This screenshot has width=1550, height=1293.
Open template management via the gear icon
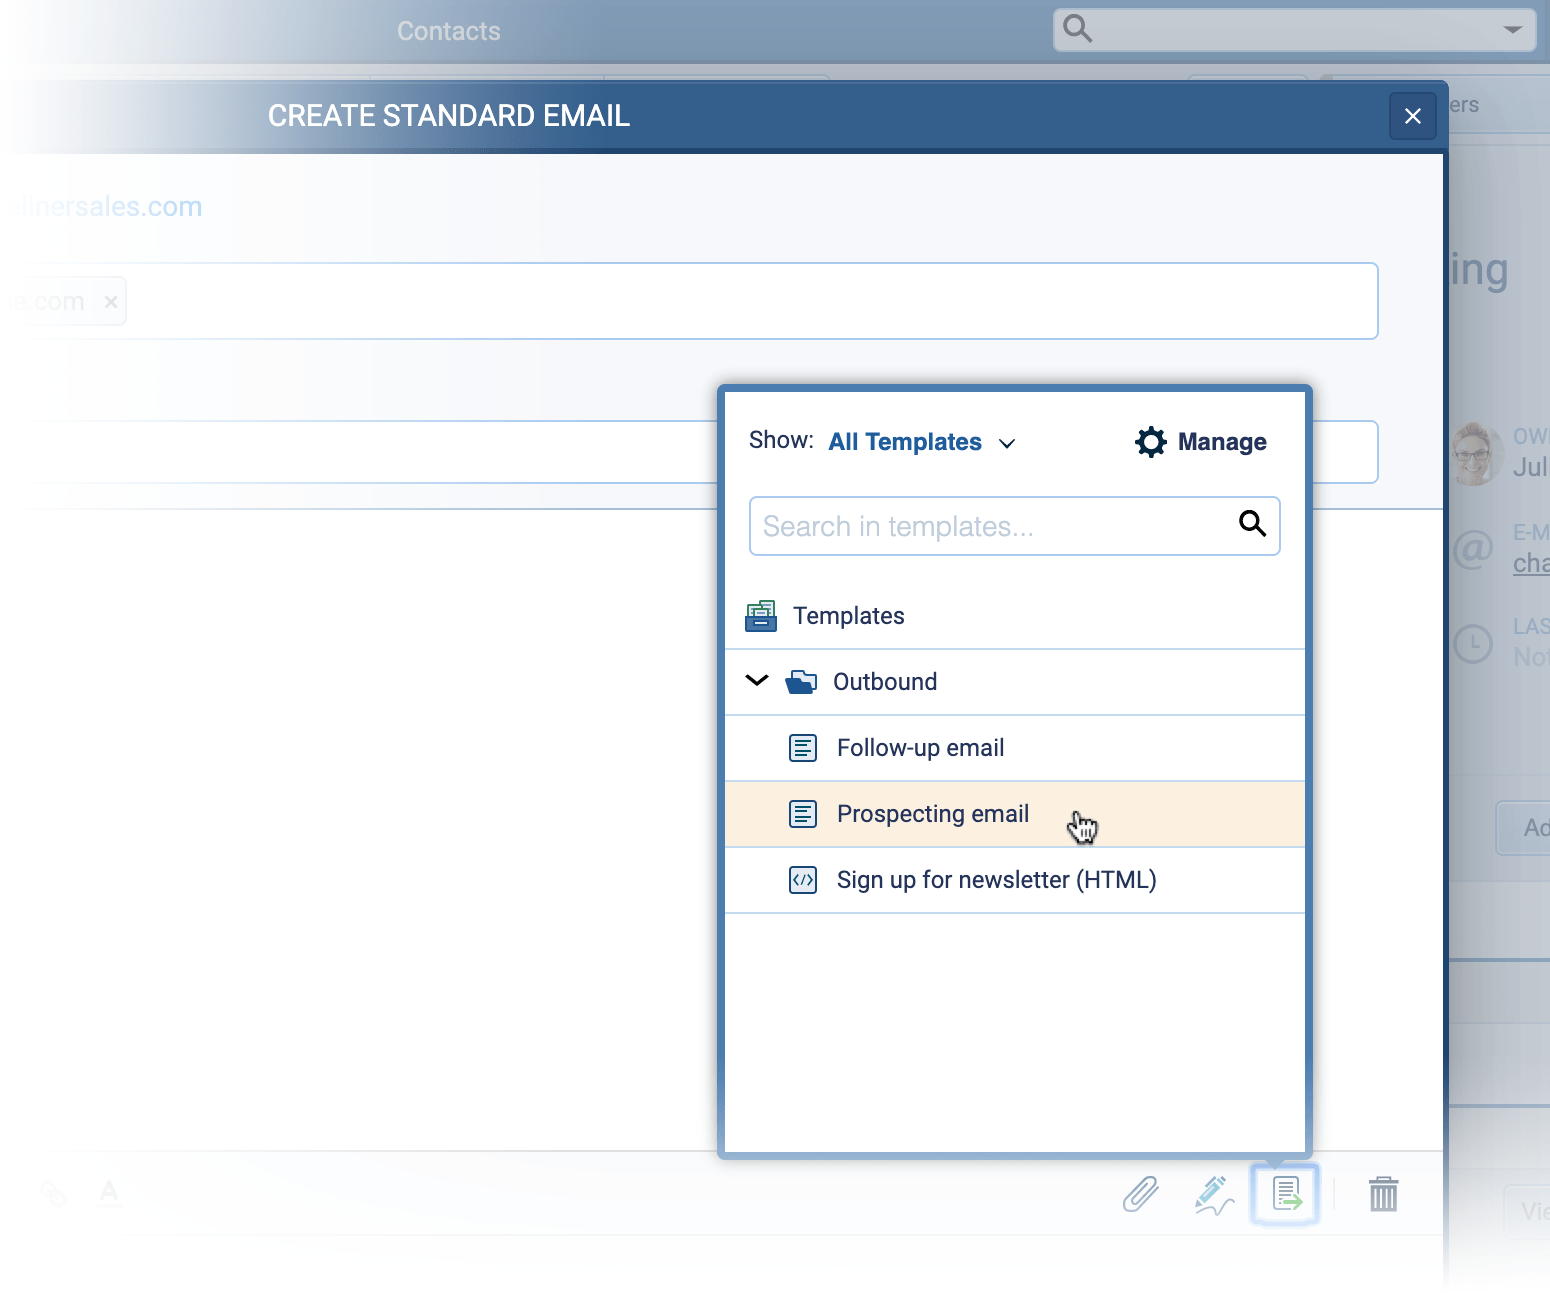pyautogui.click(x=1150, y=441)
